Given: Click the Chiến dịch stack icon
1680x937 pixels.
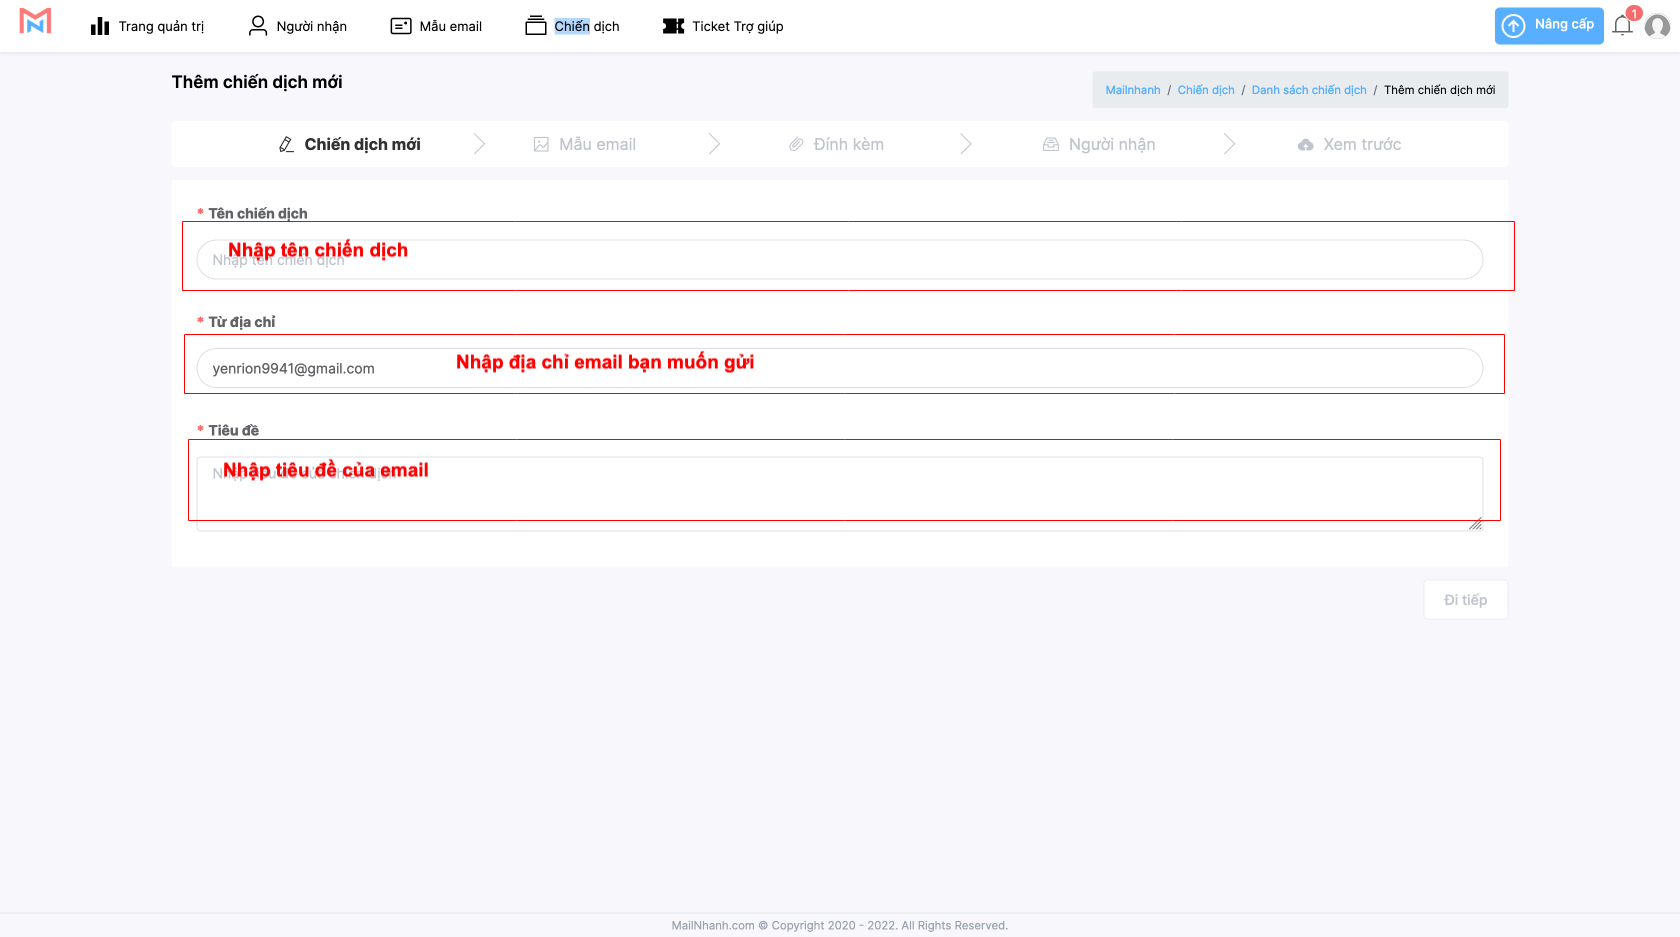Looking at the screenshot, I should (536, 26).
